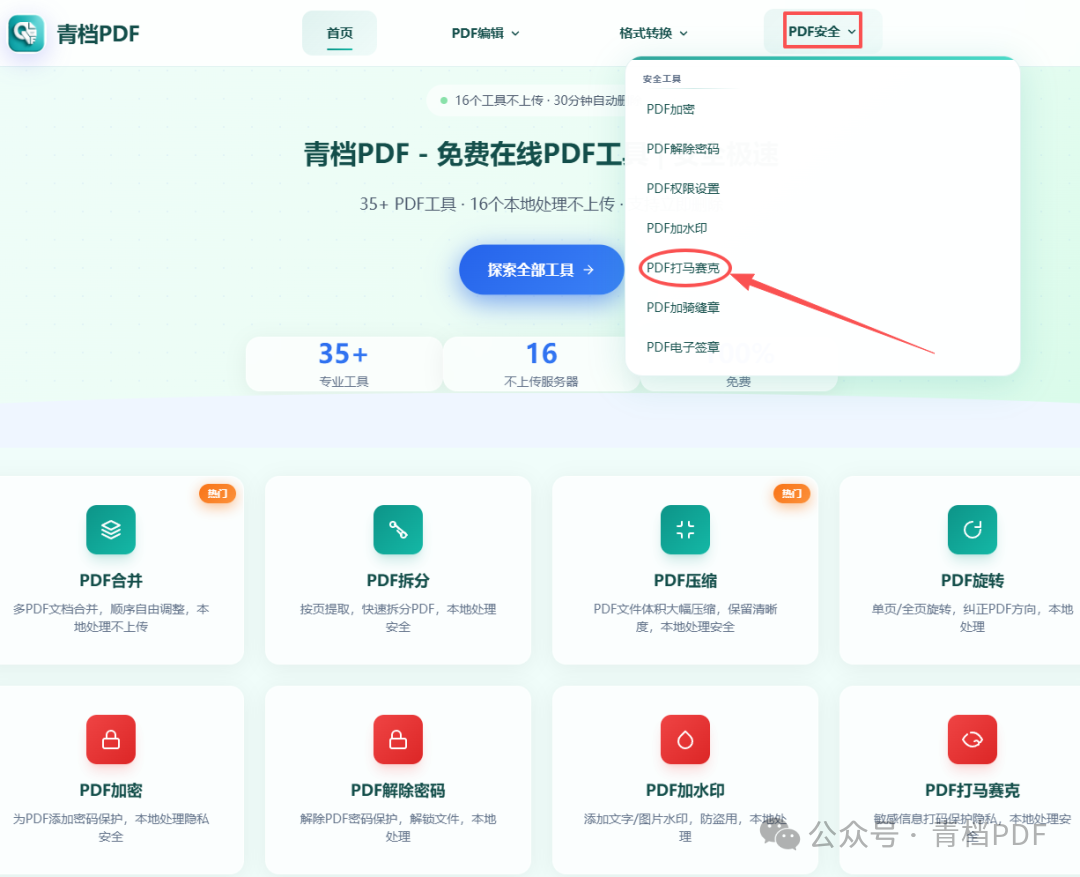Click the 热门 badge on PDF合并 card
Viewport: 1080px width, 877px height.
[x=218, y=493]
